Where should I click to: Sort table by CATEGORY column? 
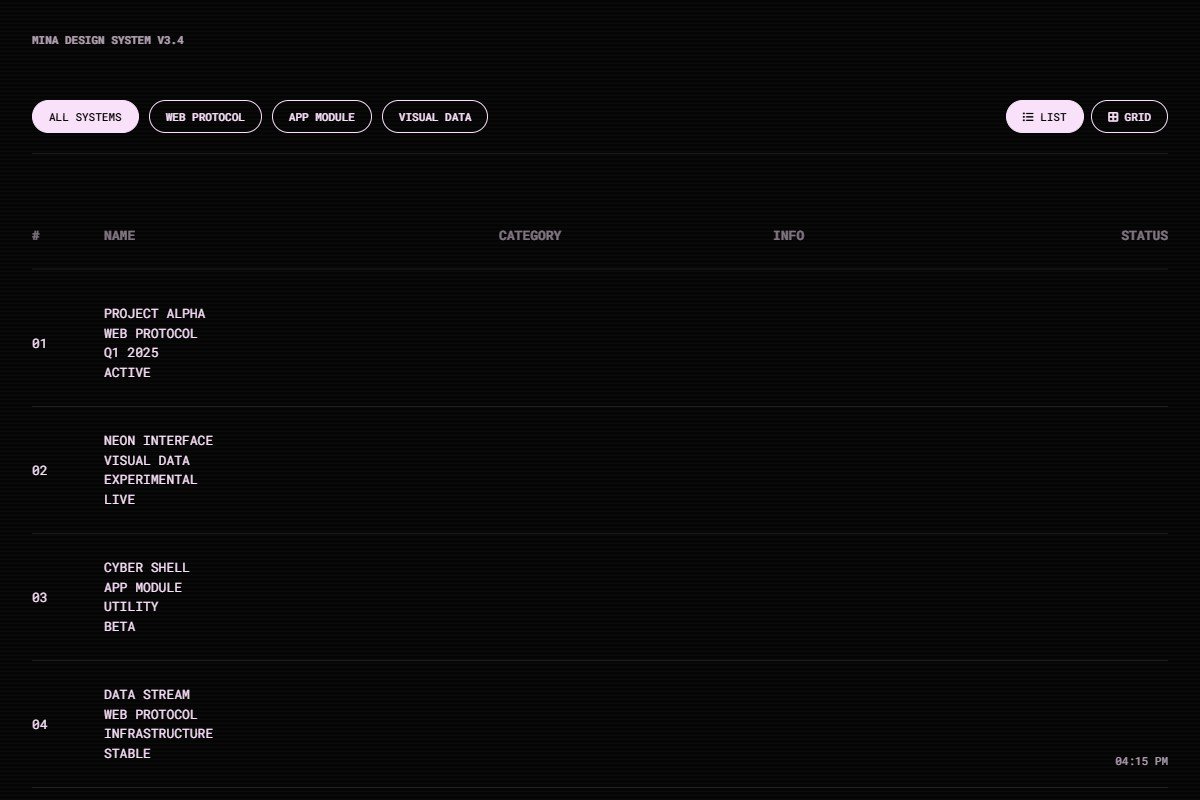(x=530, y=235)
